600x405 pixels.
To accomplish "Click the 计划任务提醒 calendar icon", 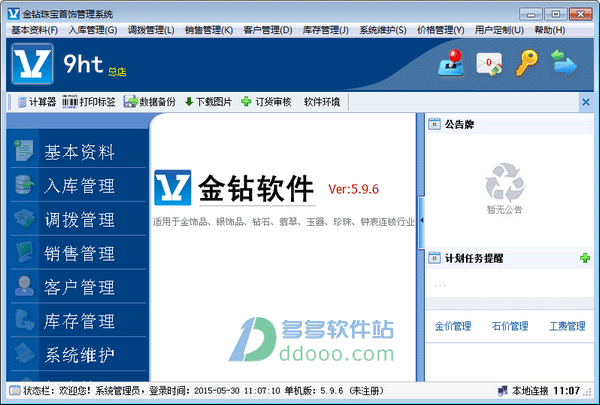I will click(434, 258).
